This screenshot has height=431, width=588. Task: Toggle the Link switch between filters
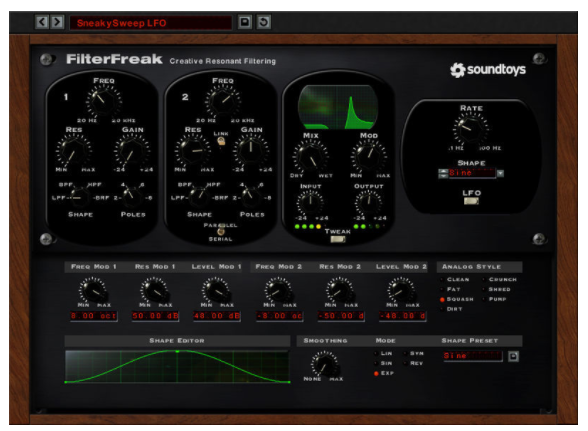[221, 141]
